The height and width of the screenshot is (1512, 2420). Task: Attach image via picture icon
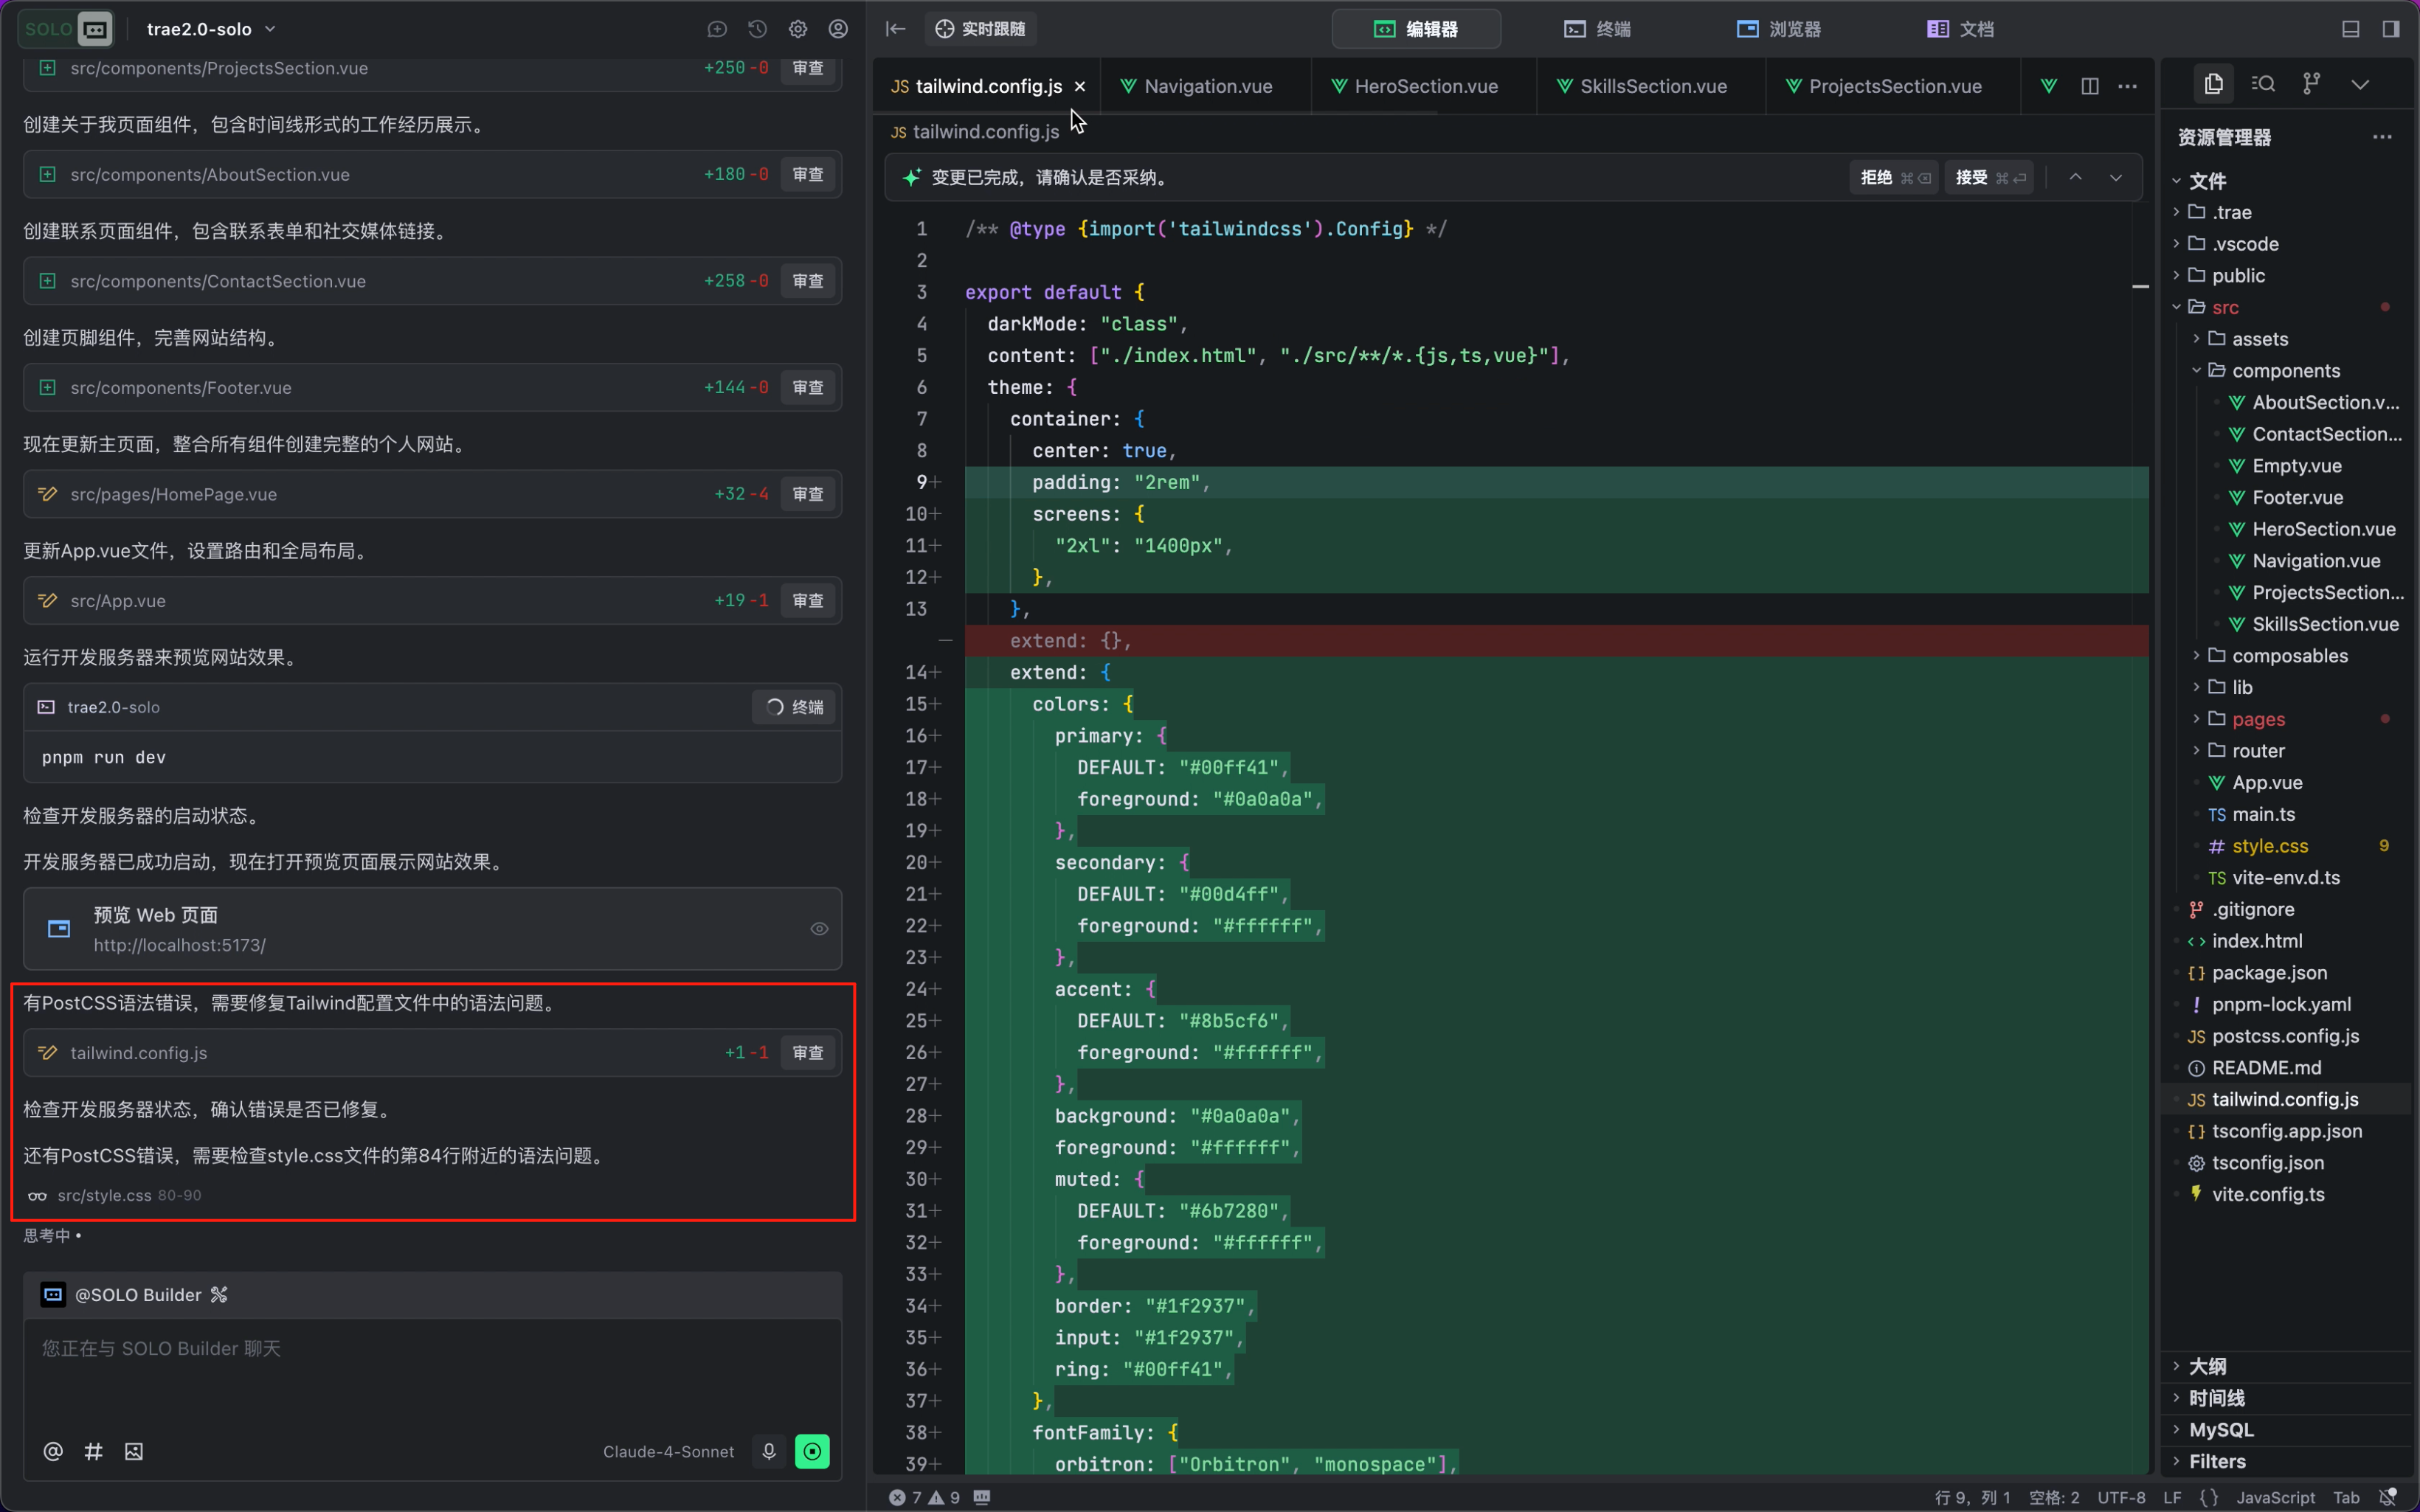pos(134,1451)
